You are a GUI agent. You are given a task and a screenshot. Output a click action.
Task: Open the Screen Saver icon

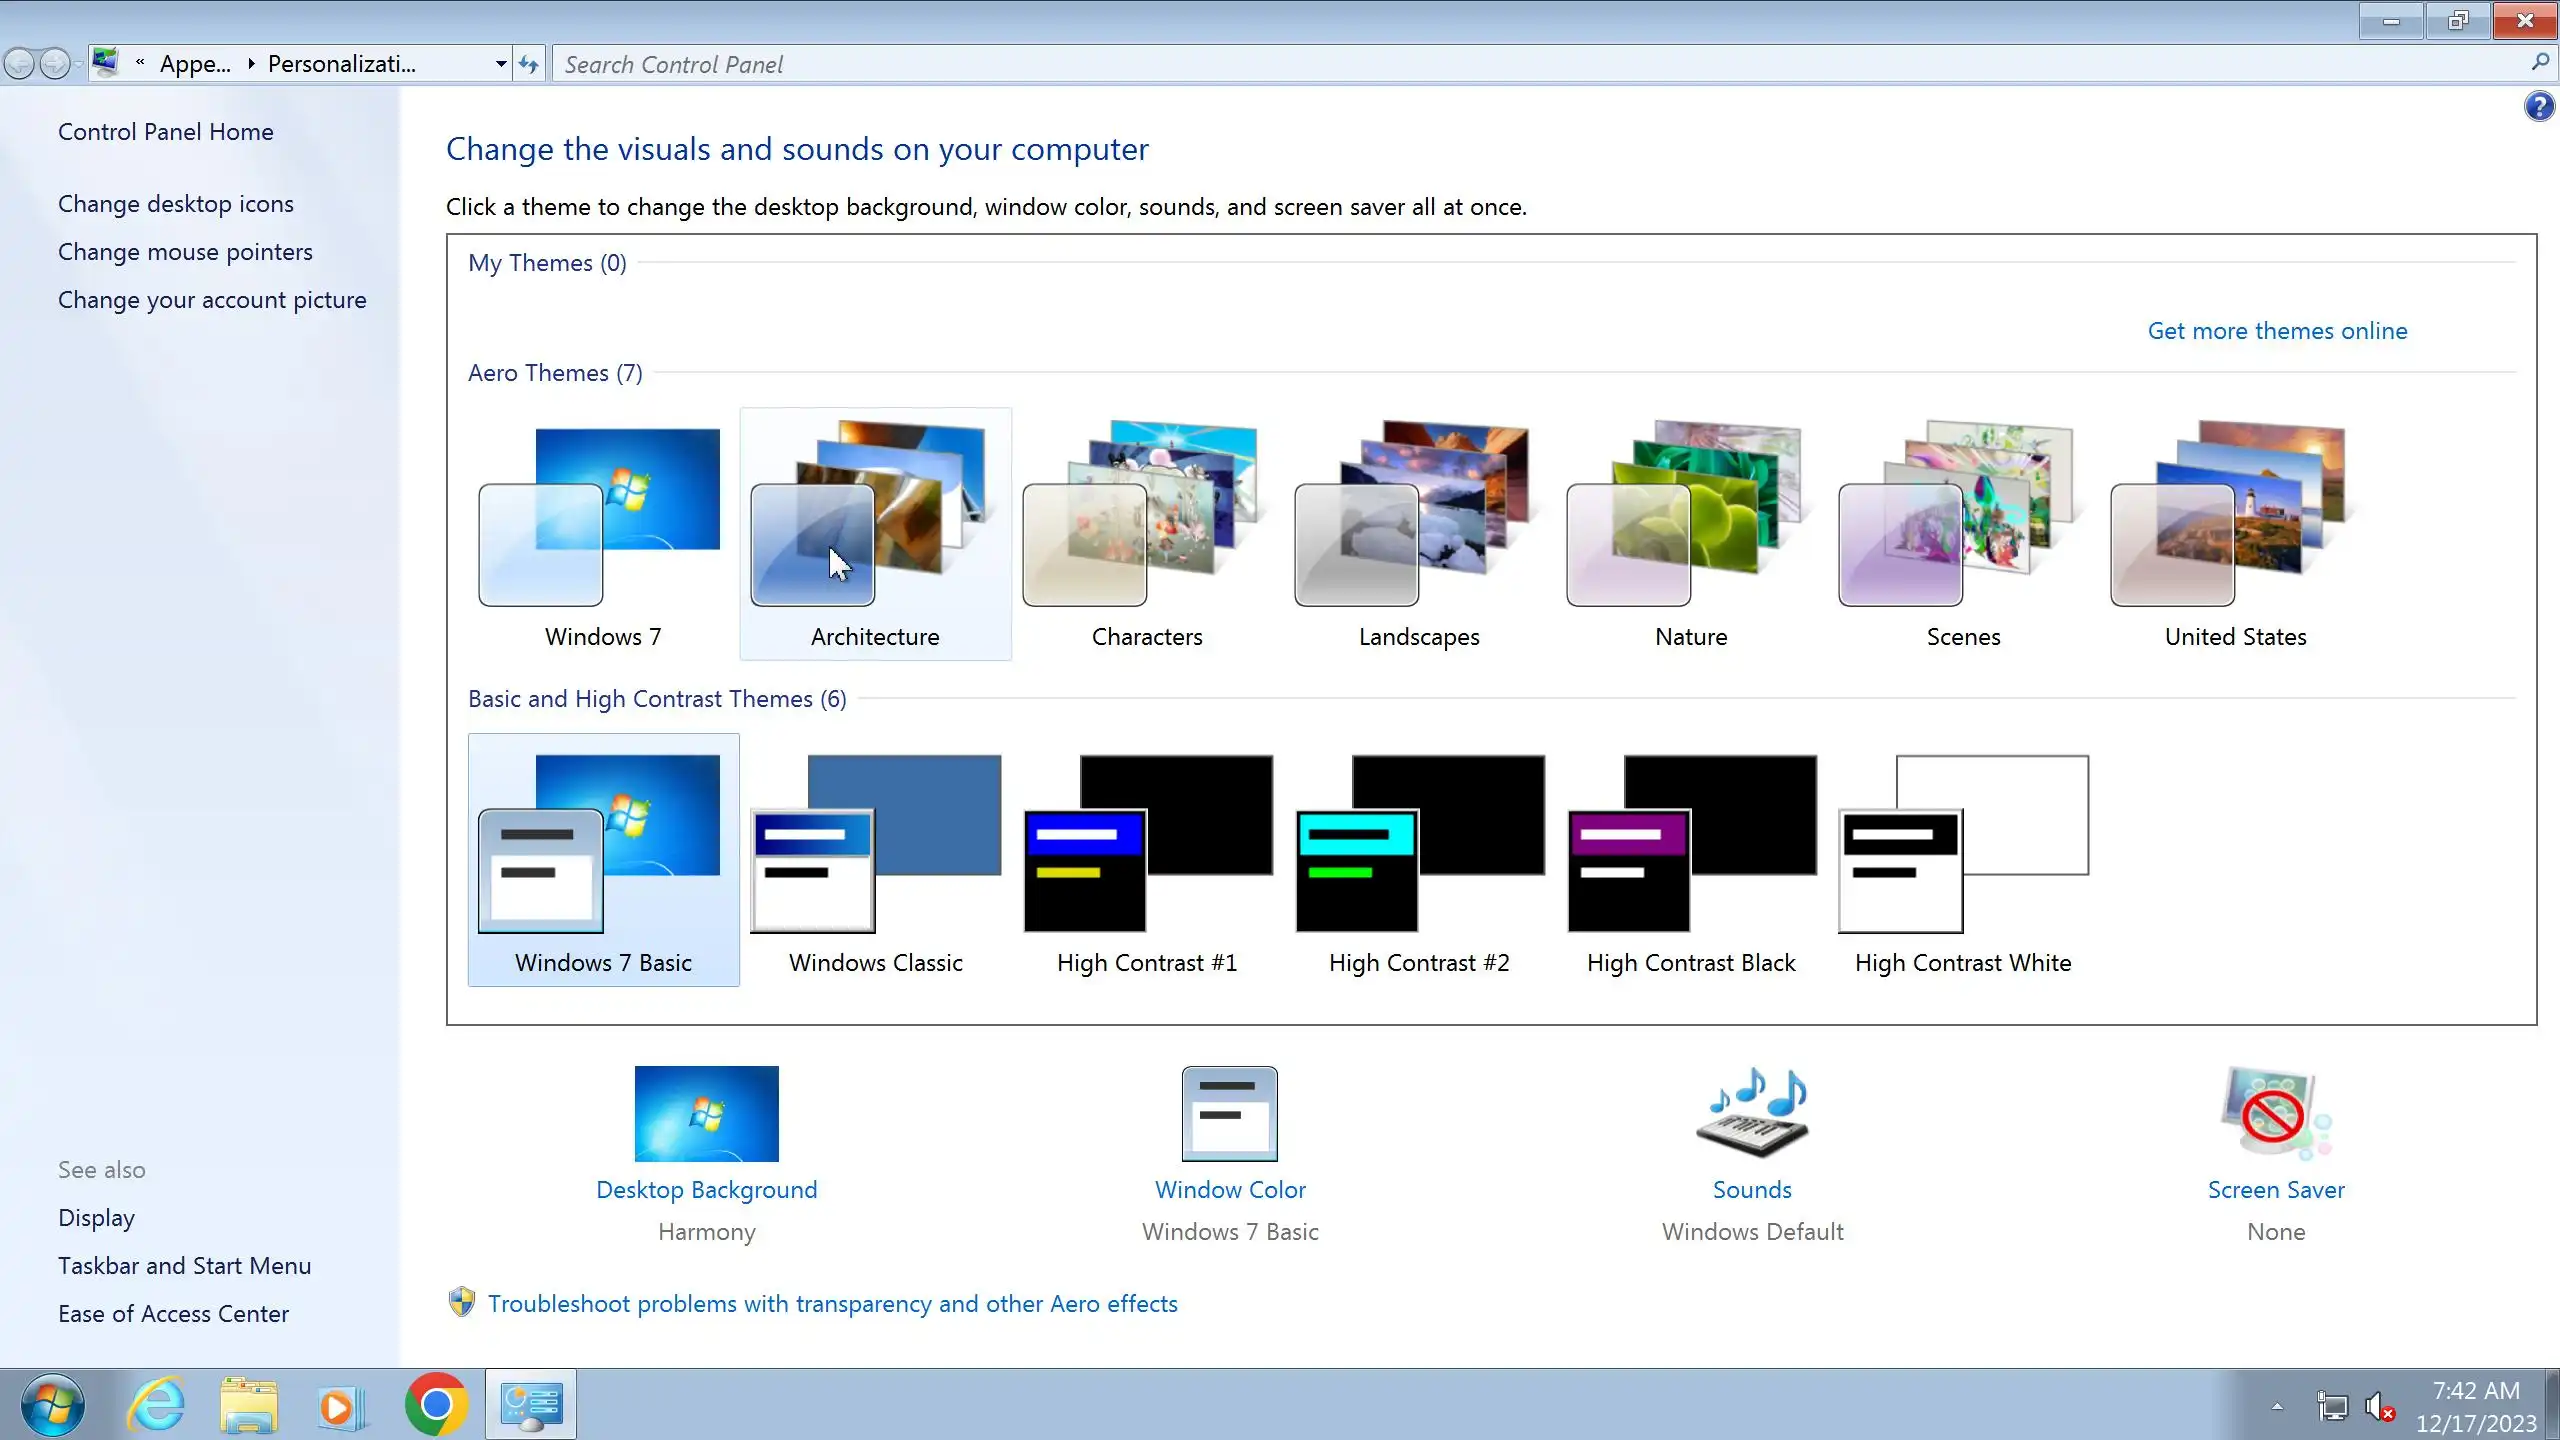pos(2275,1113)
